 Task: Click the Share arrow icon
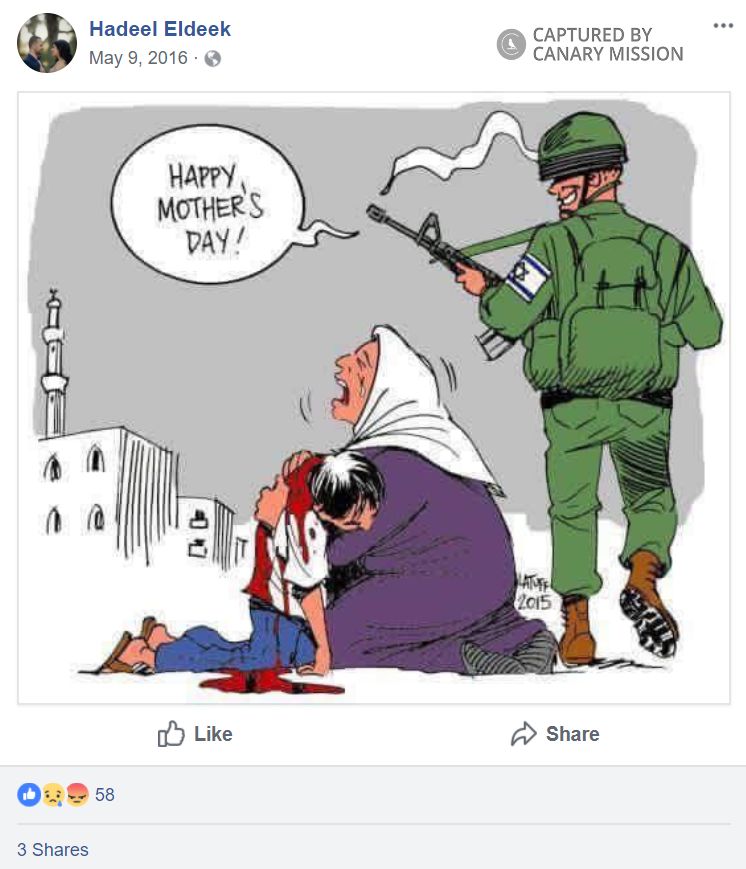click(x=523, y=734)
